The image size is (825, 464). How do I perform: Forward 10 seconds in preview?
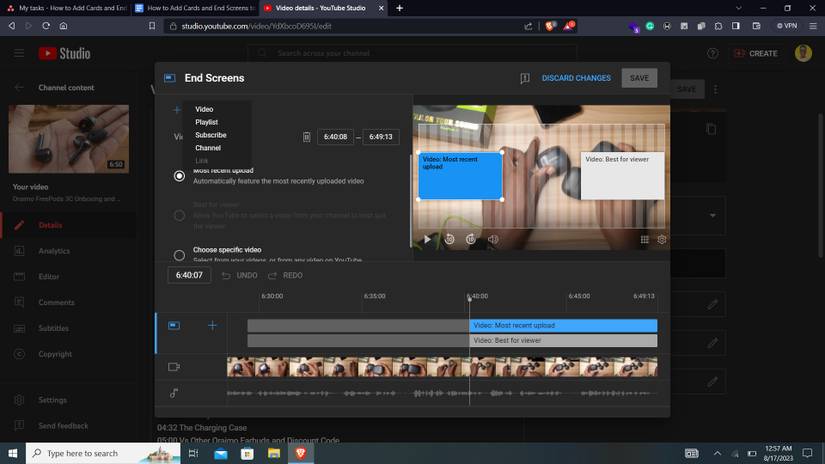471,239
